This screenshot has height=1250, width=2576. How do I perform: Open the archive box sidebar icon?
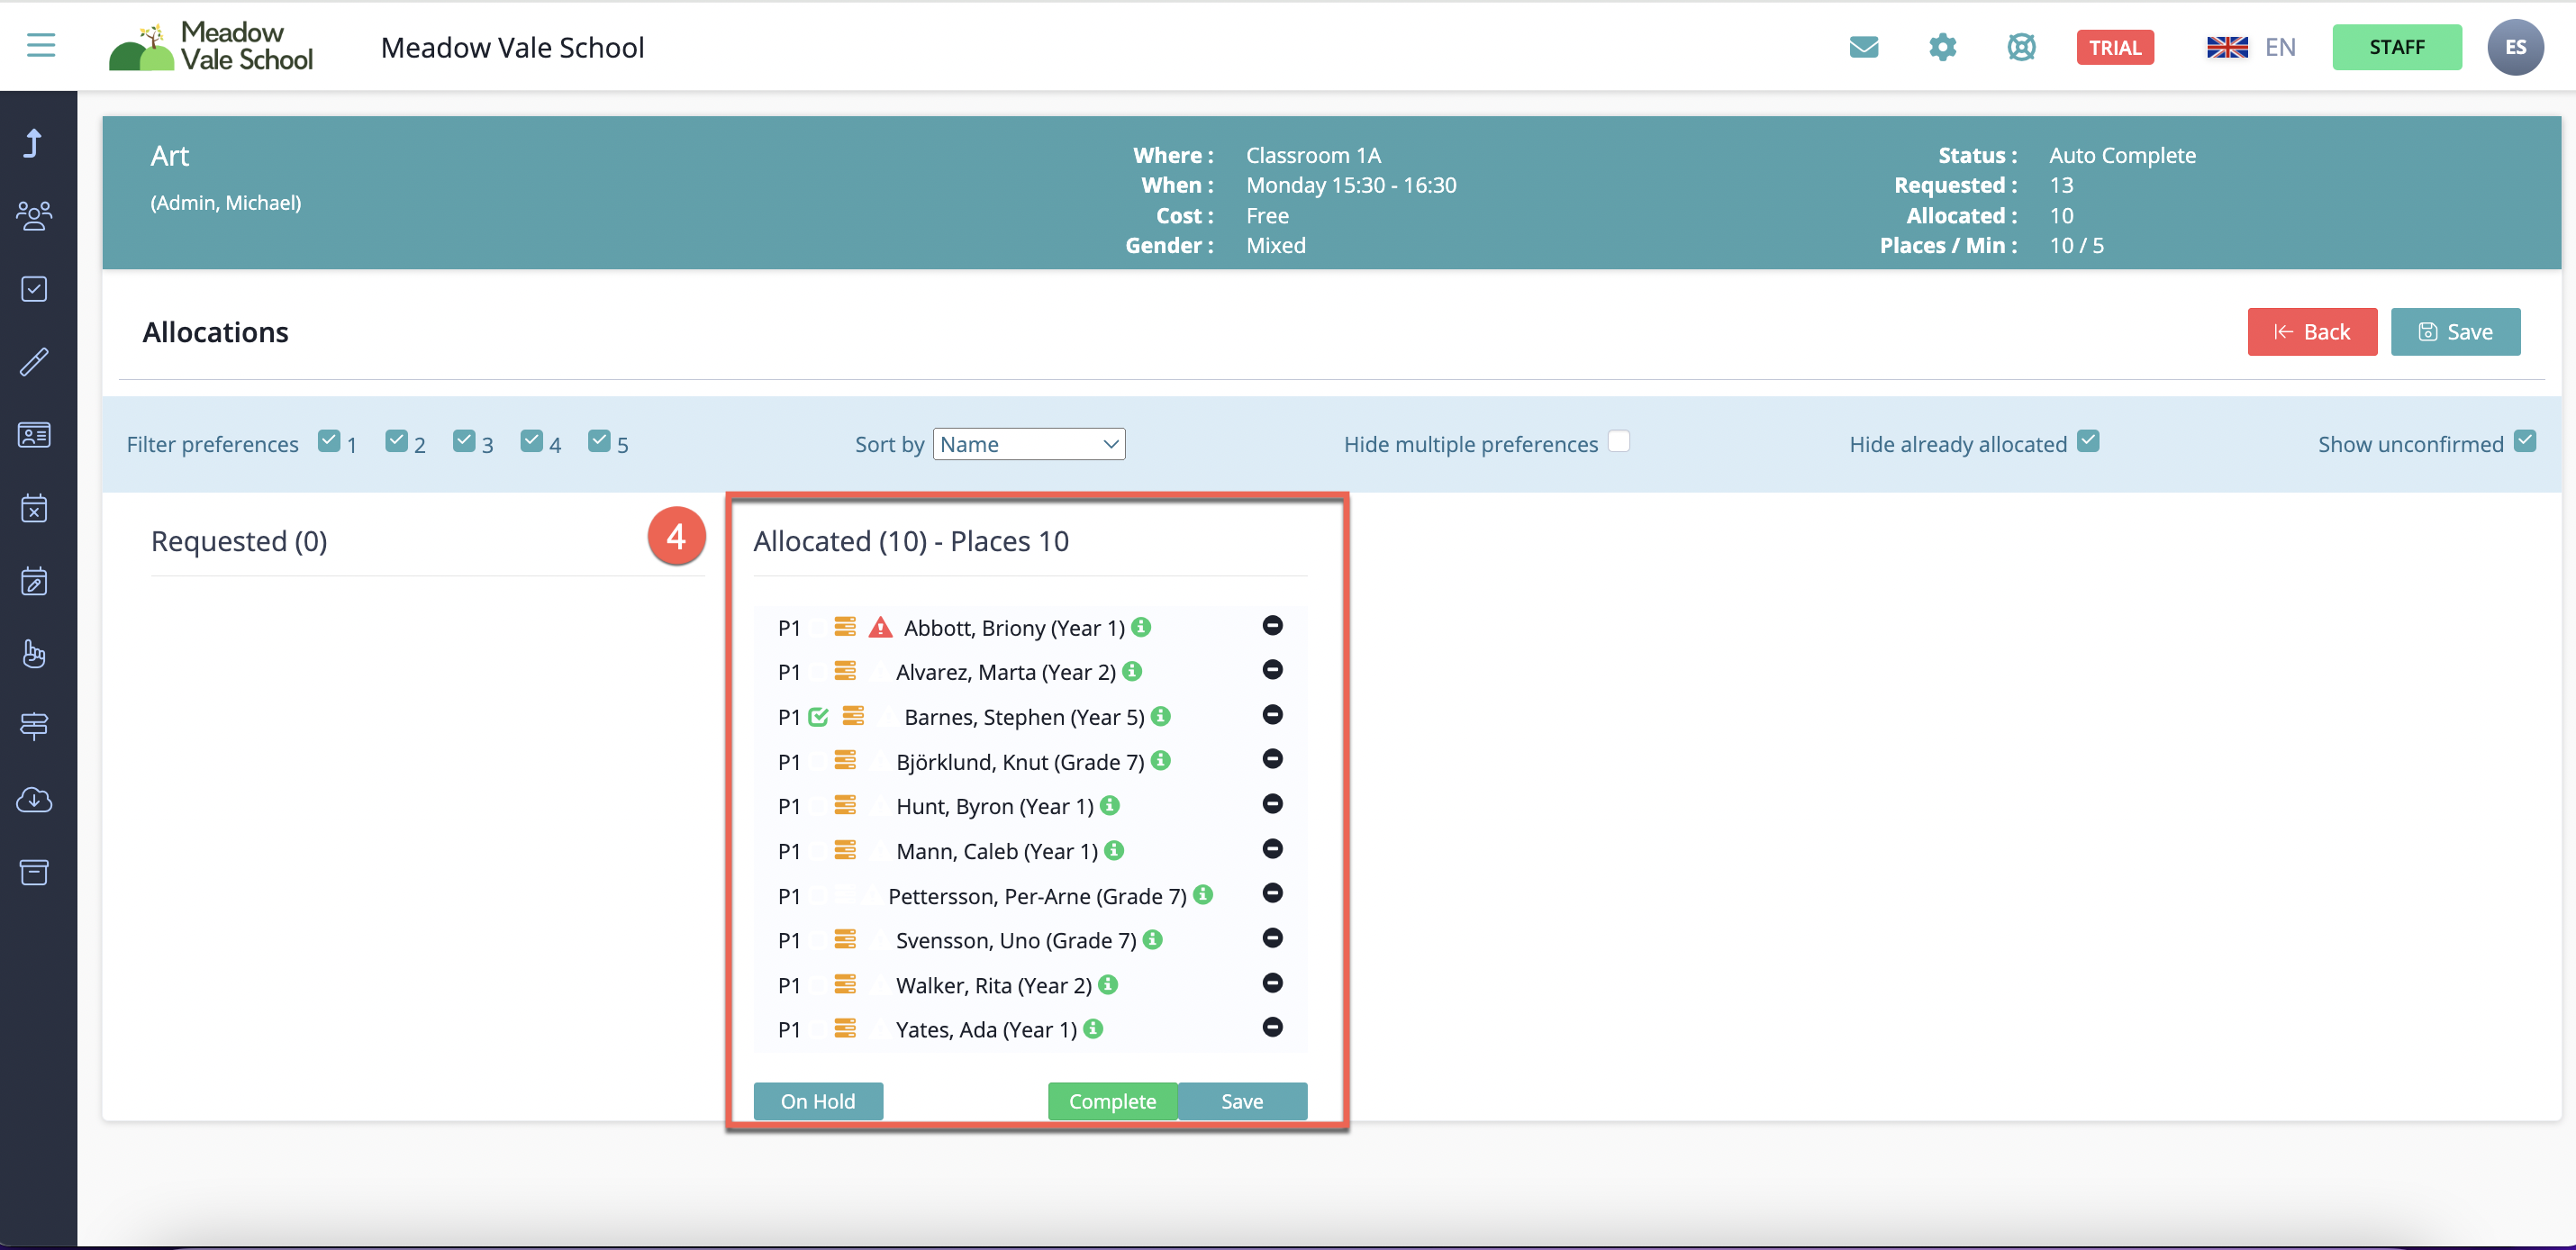(34, 872)
